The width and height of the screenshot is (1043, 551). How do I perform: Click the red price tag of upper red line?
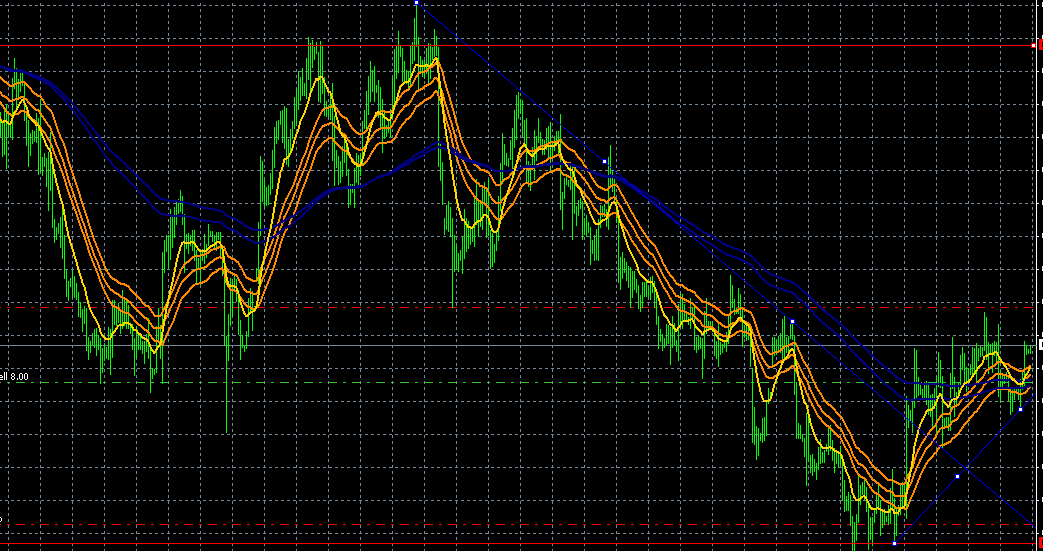(x=1040, y=45)
